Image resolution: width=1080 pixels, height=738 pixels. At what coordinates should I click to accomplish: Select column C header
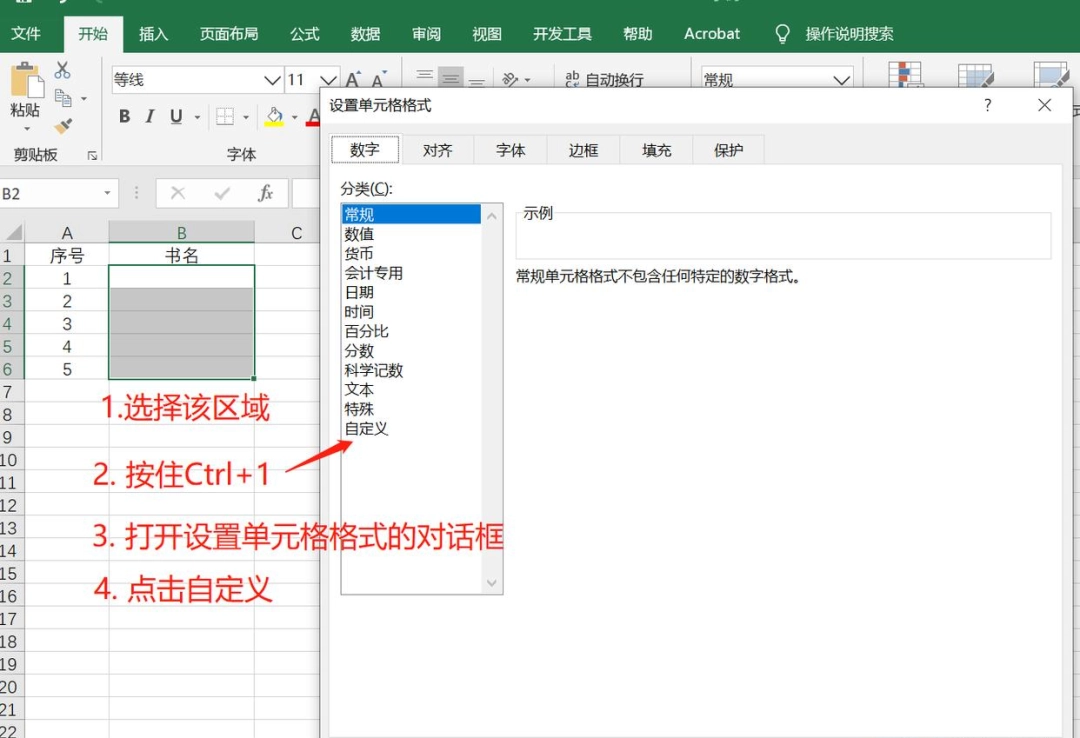click(x=296, y=233)
